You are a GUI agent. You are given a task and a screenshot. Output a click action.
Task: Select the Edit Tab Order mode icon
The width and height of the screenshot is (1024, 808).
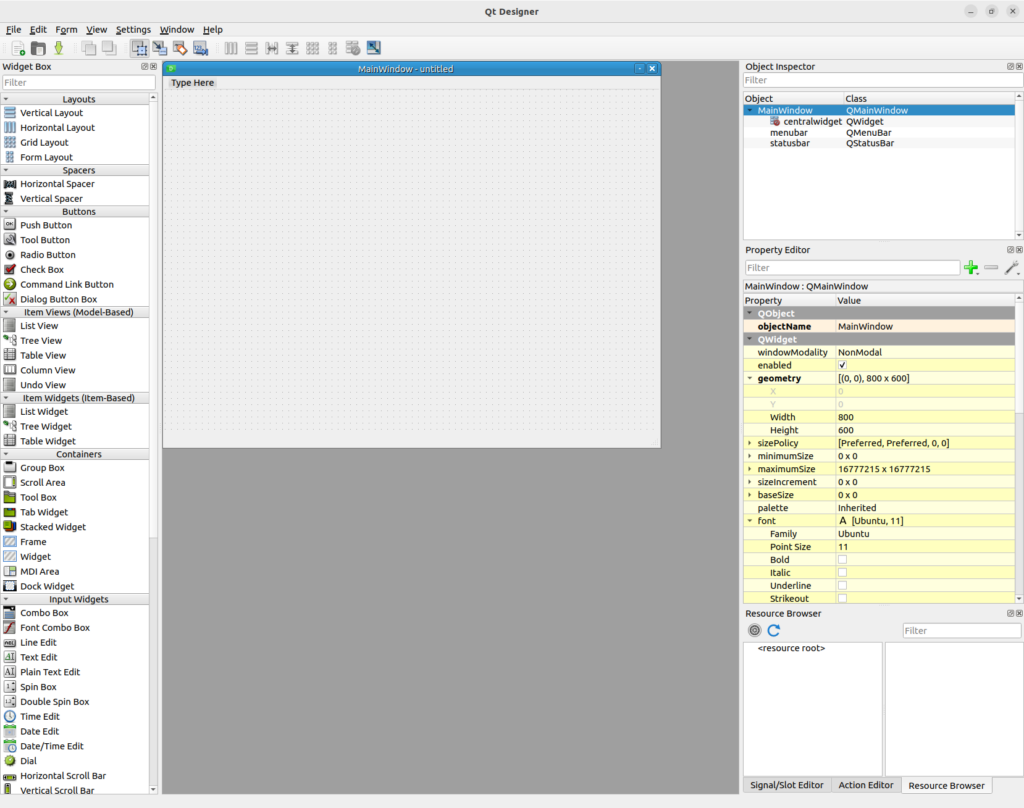click(x=200, y=48)
